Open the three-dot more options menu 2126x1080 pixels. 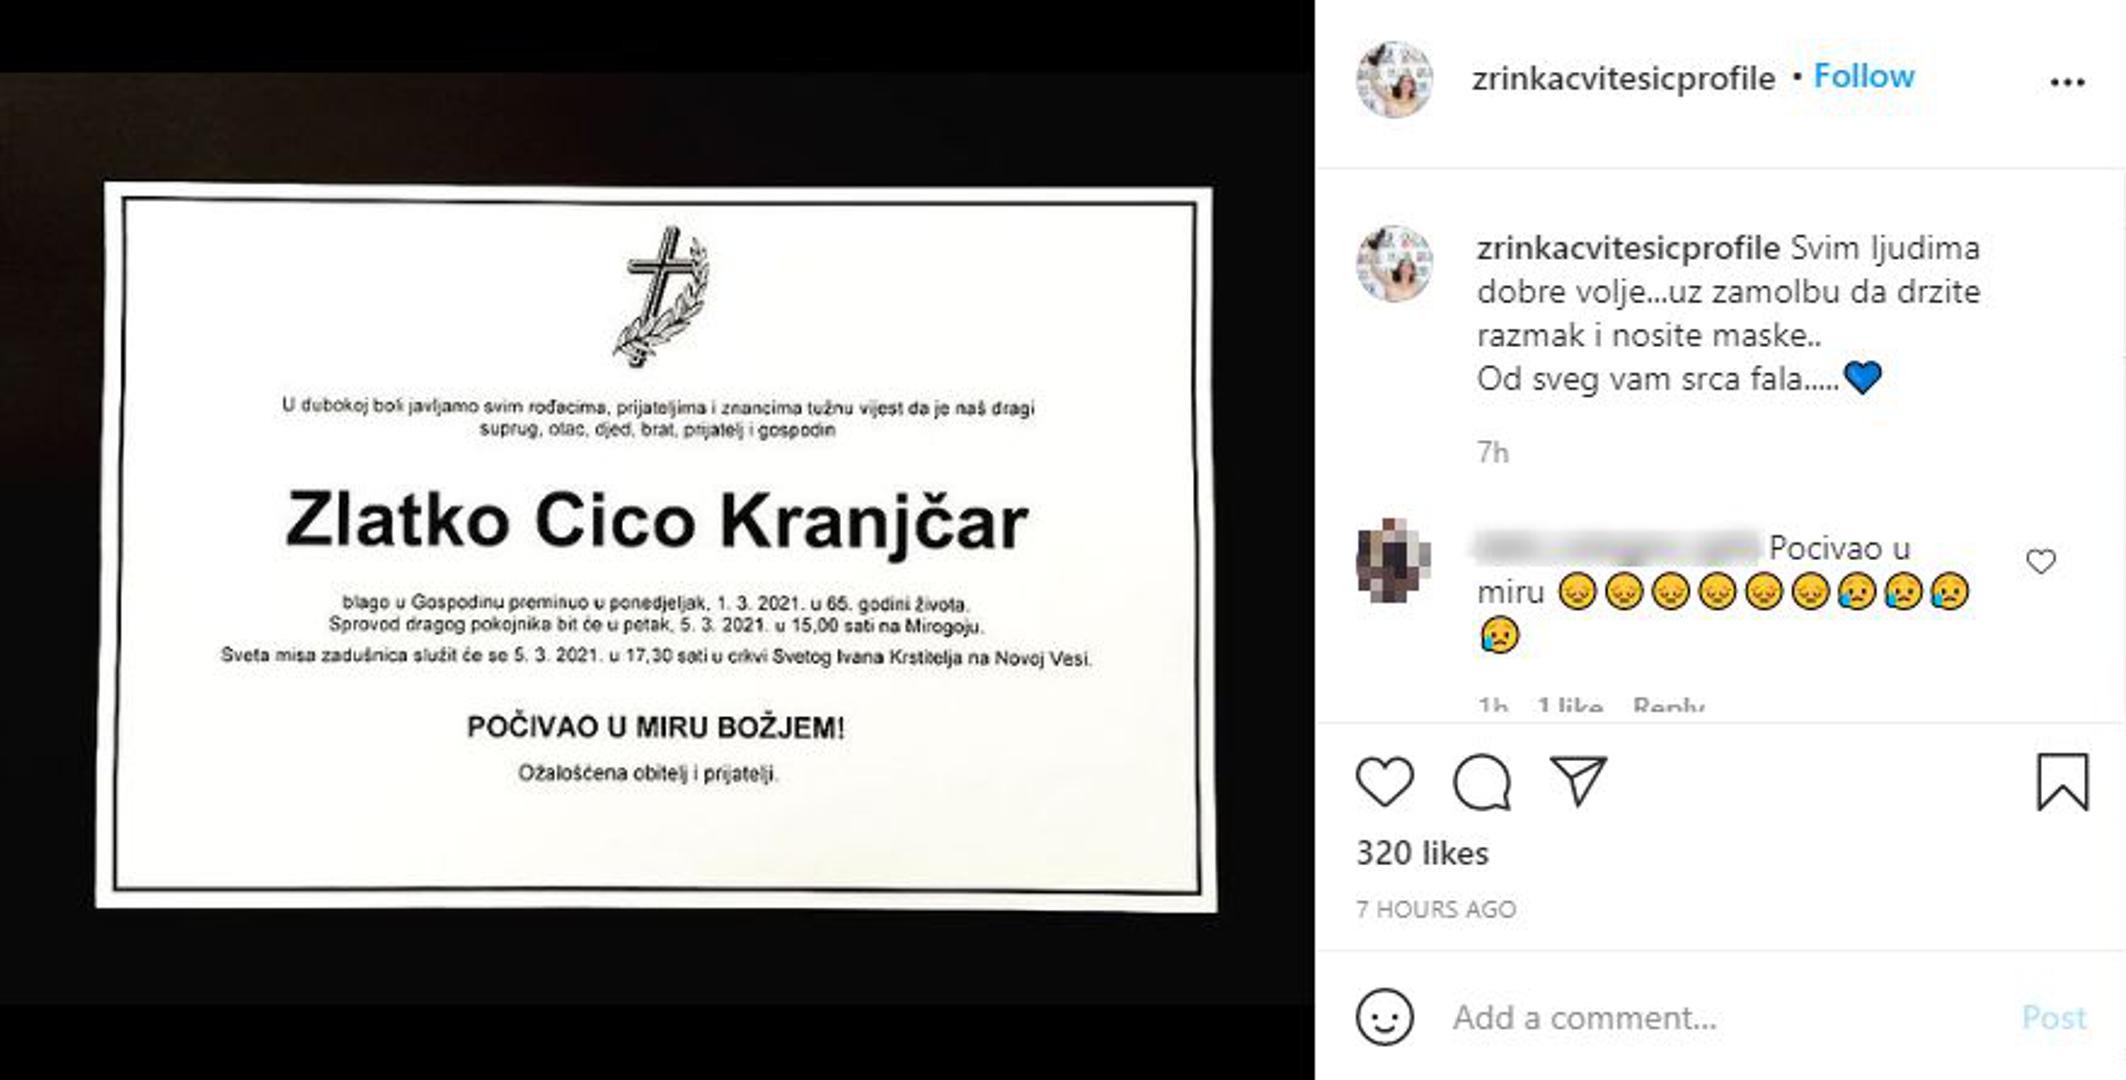(x=2067, y=82)
